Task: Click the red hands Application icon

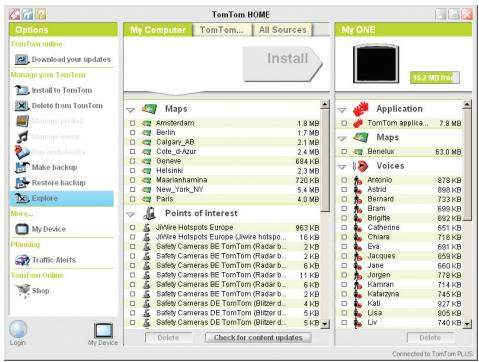Action: coord(361,109)
